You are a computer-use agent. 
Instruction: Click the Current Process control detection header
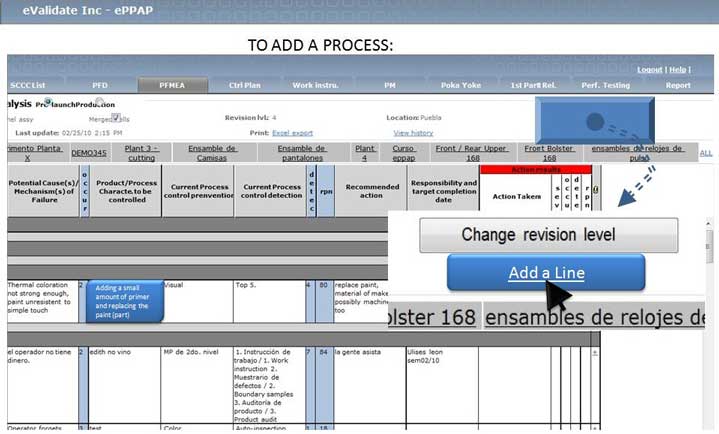271,191
